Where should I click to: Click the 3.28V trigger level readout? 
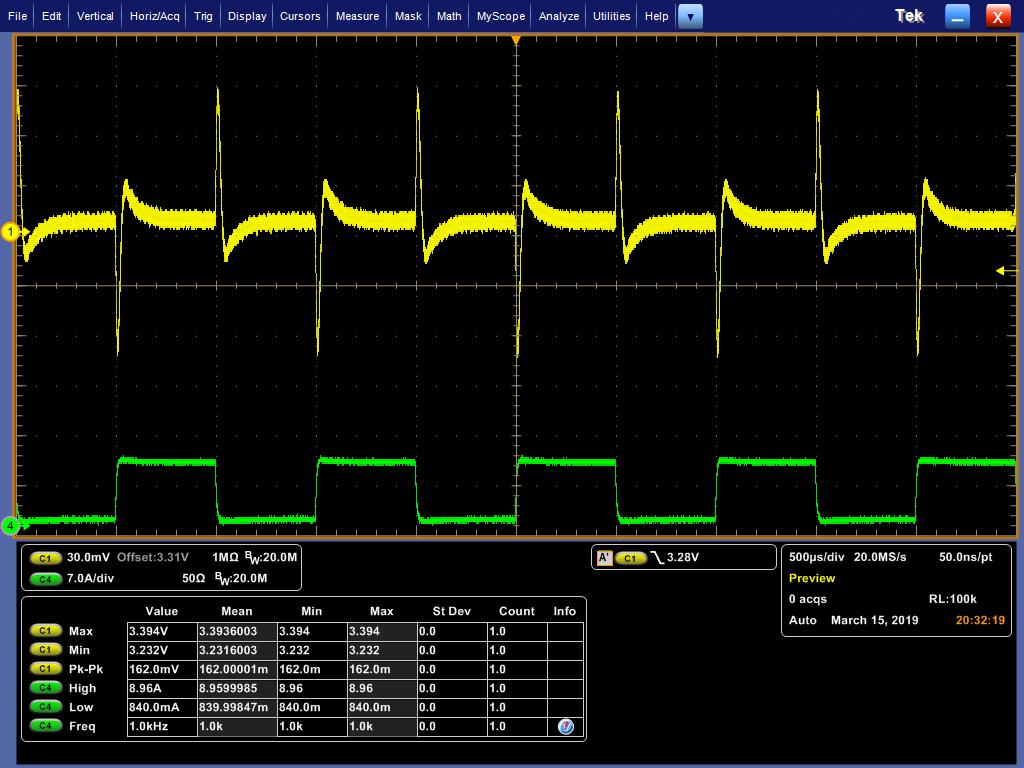tap(685, 558)
